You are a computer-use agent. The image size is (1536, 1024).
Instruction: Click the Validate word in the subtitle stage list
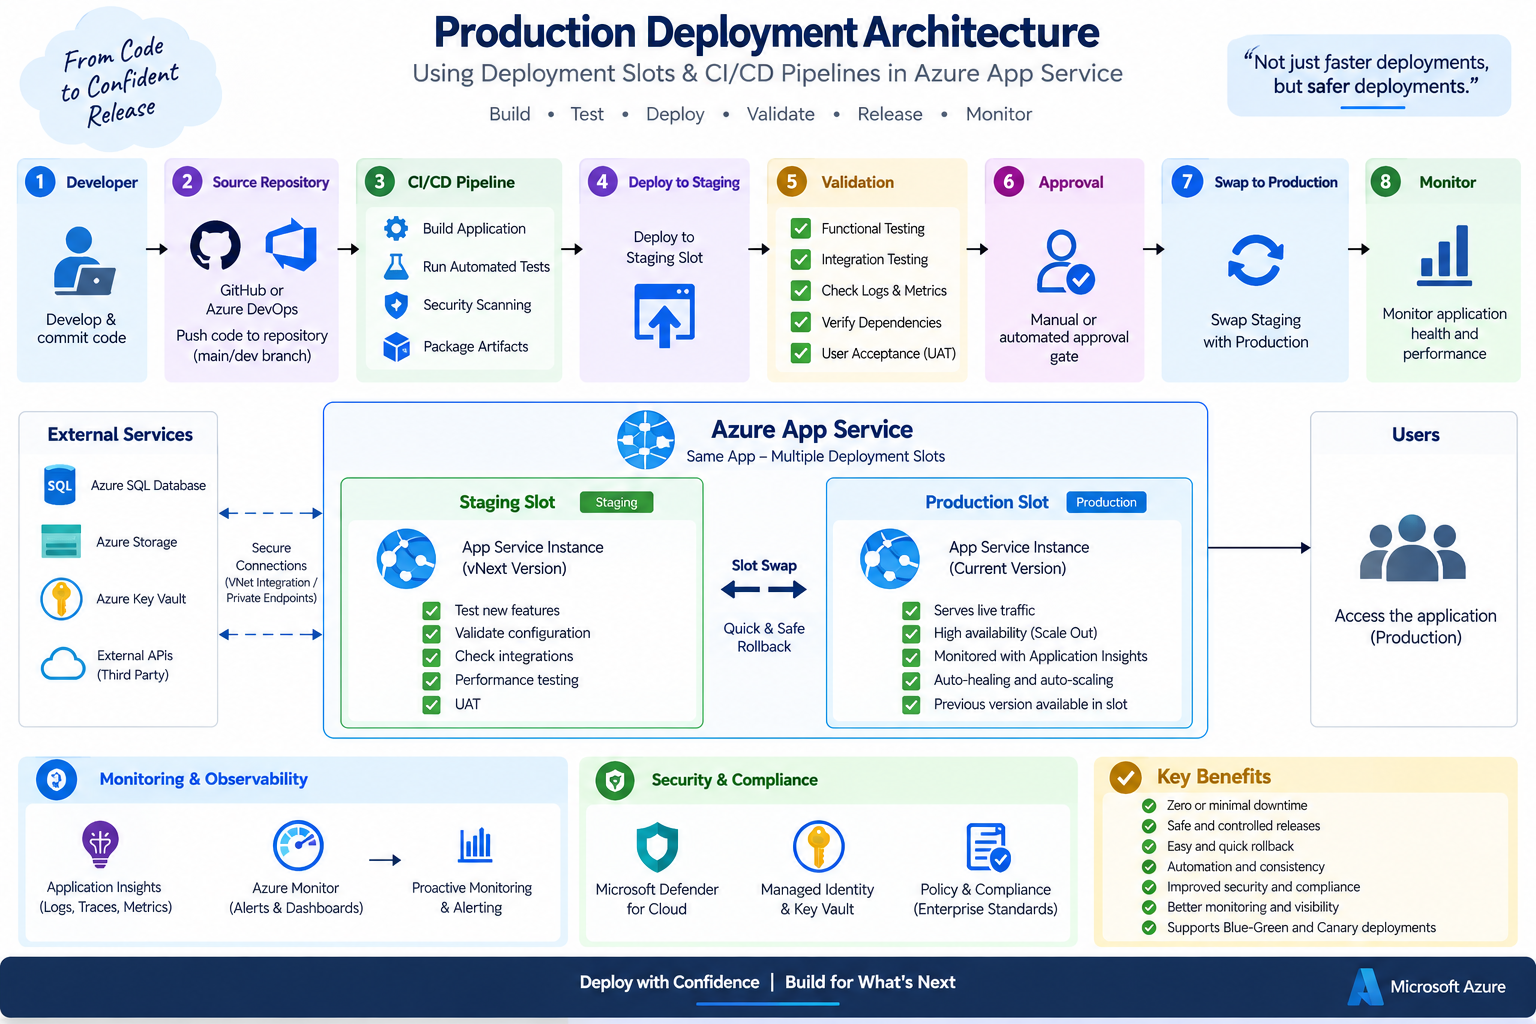(781, 114)
